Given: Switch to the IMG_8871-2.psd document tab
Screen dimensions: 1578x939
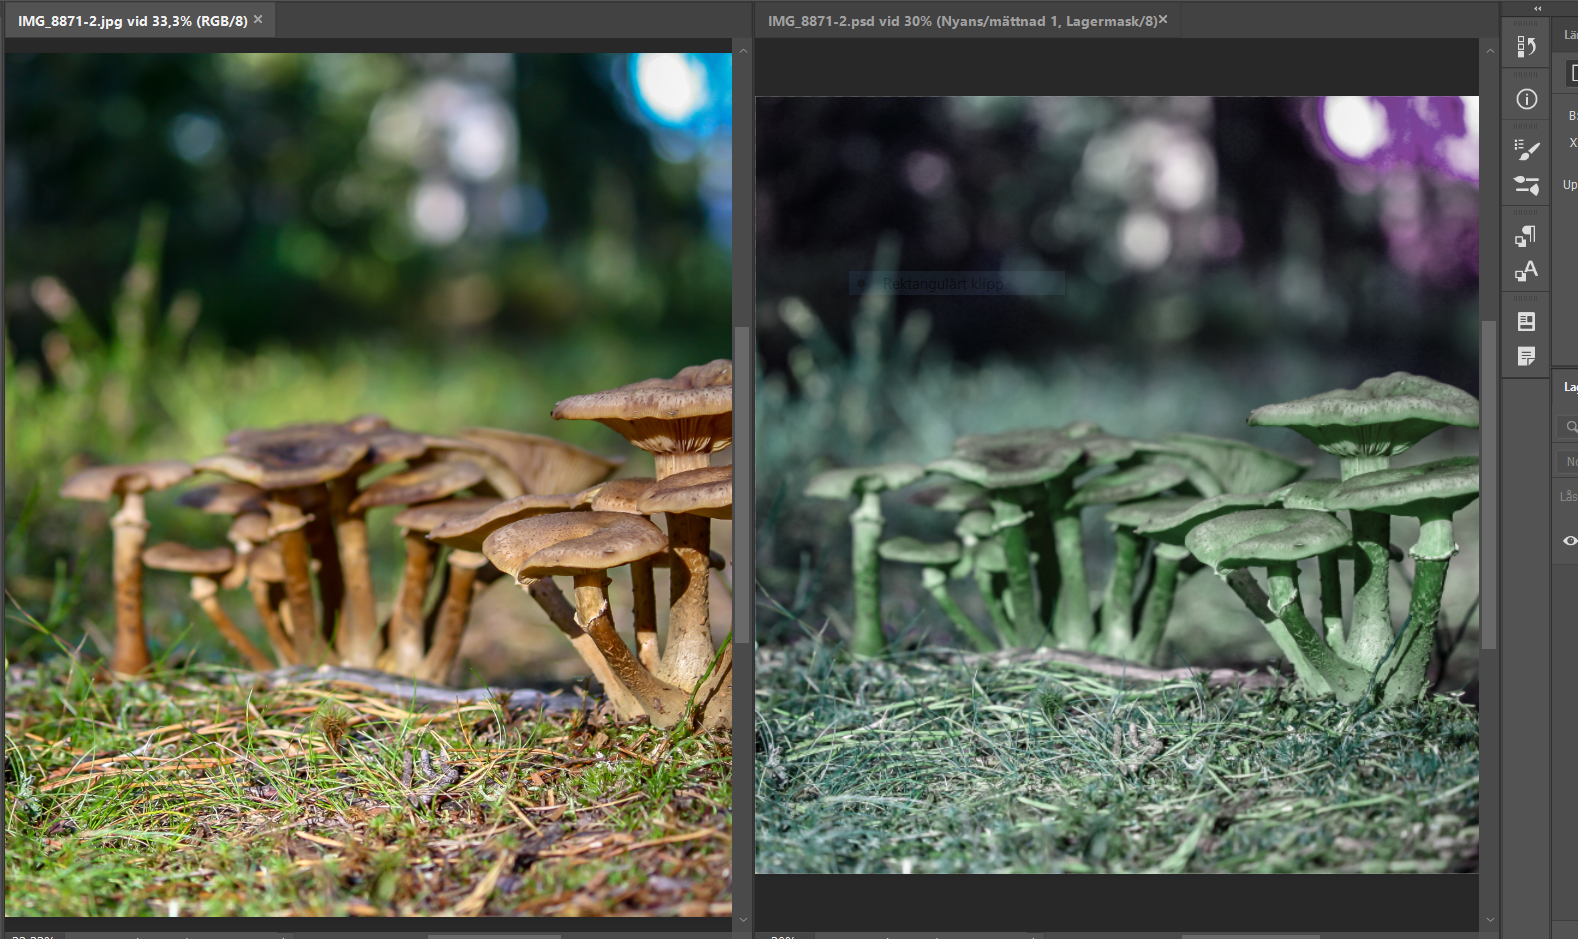Looking at the screenshot, I should coord(960,21).
